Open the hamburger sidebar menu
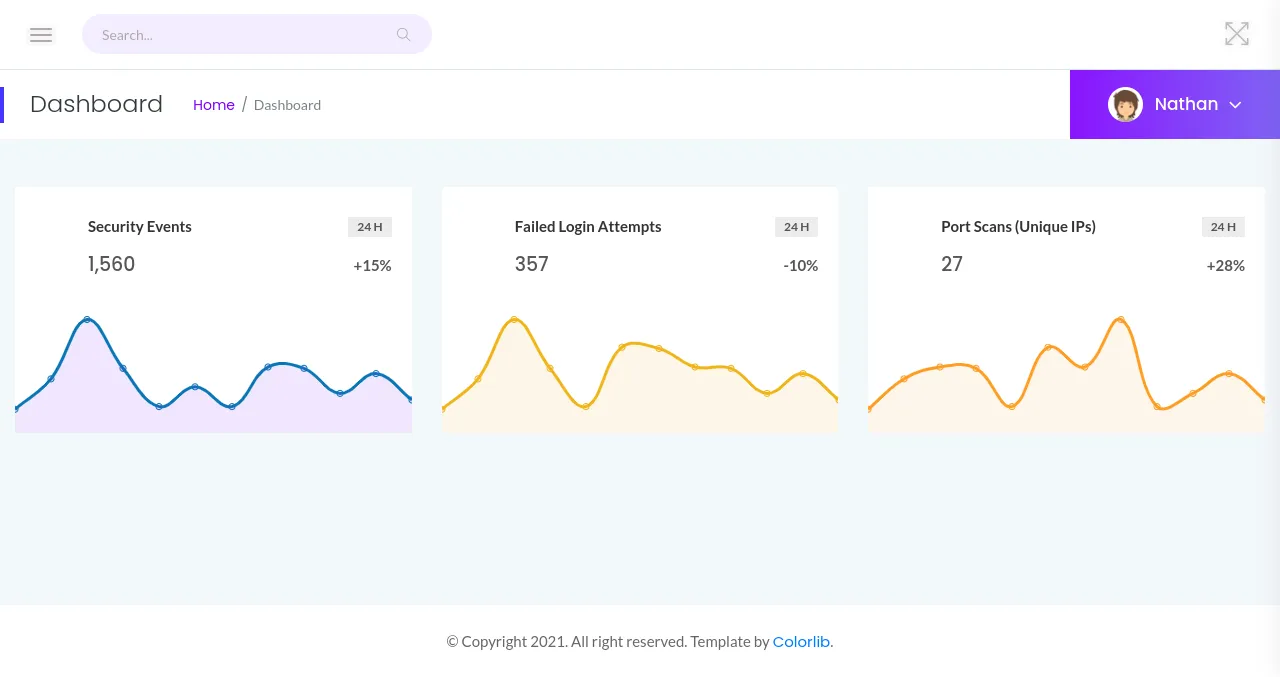The height and width of the screenshot is (677, 1280). pos(41,35)
